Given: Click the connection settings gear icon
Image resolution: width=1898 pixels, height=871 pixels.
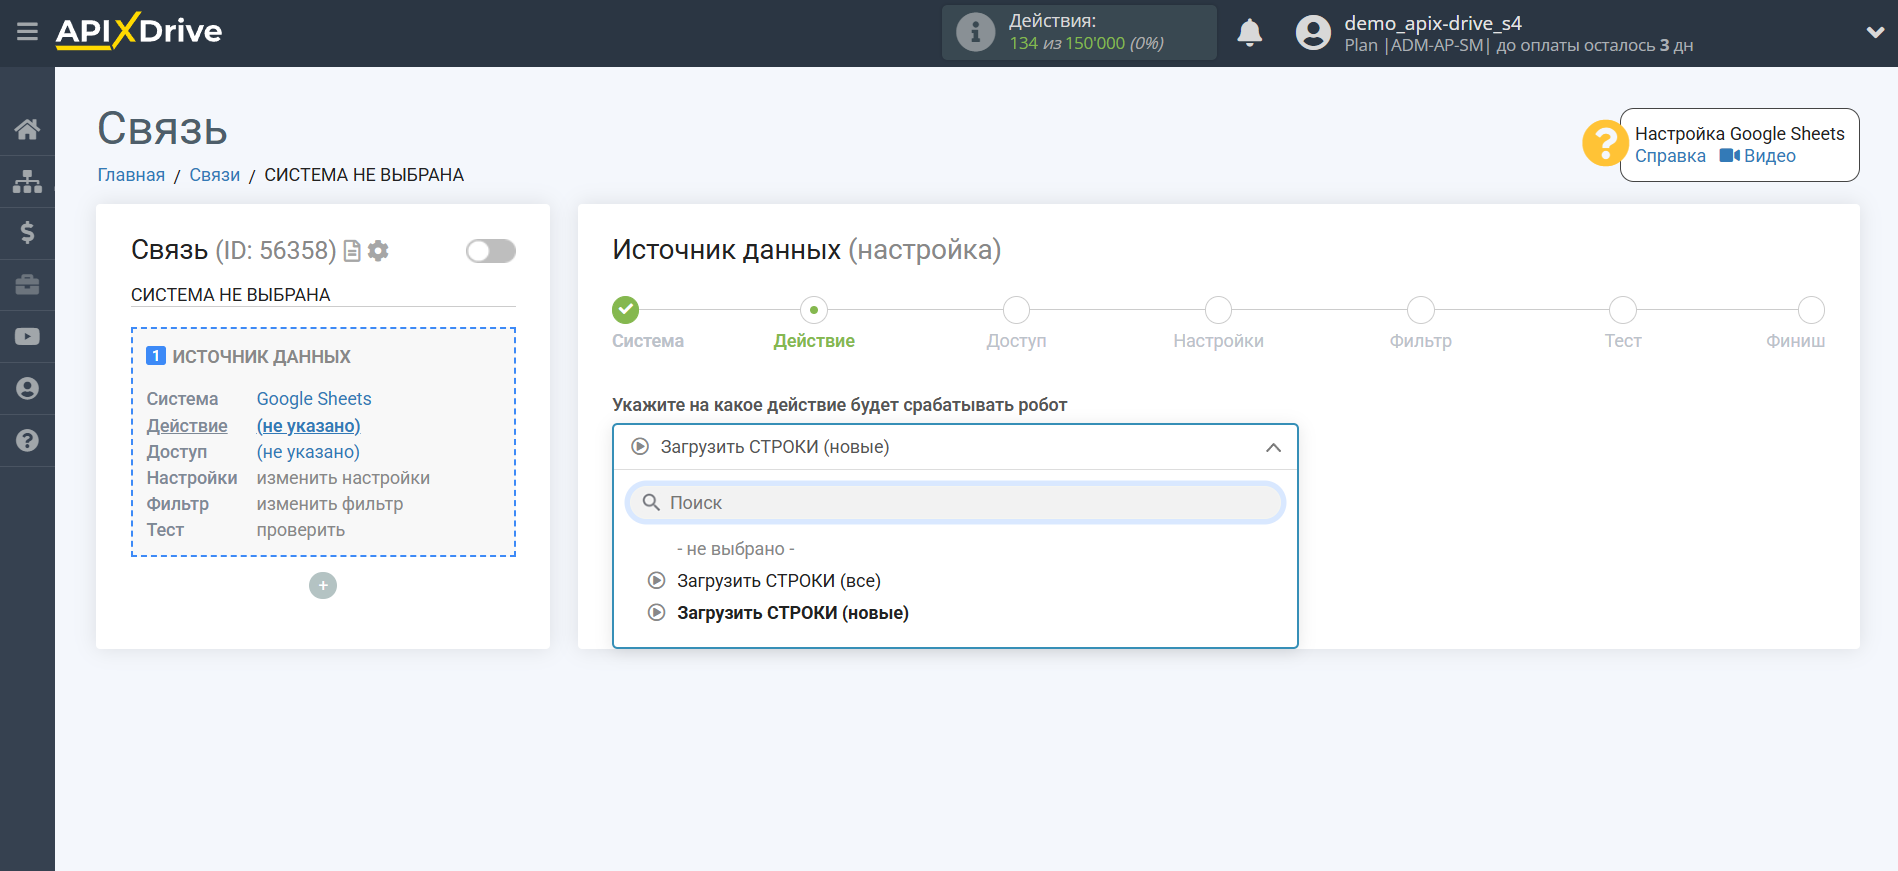Looking at the screenshot, I should 378,251.
